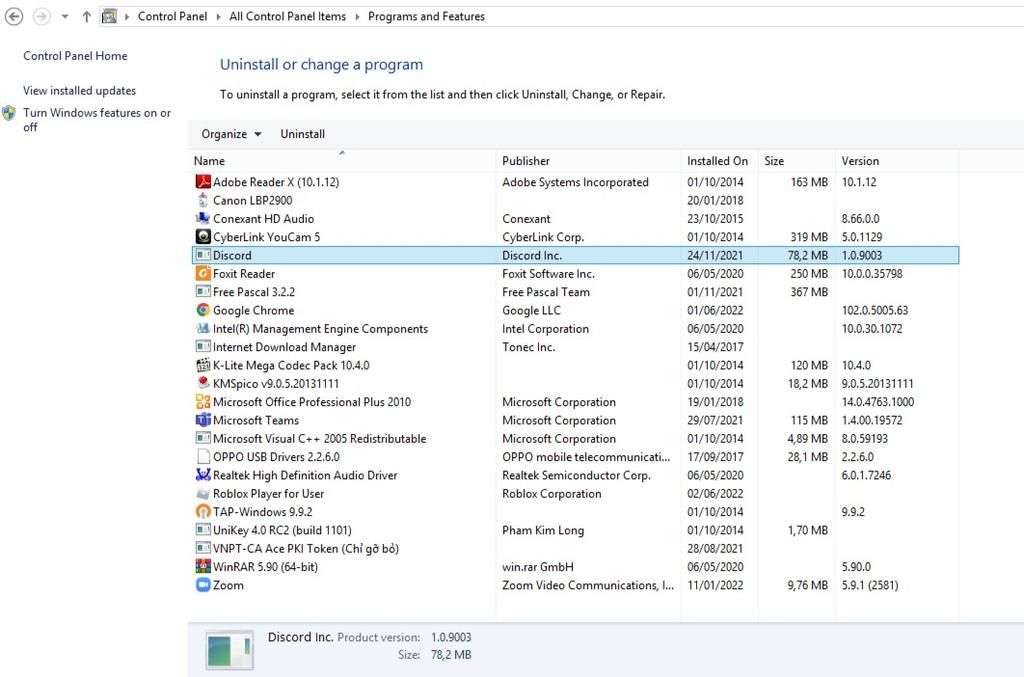Image resolution: width=1024 pixels, height=677 pixels.
Task: Select the Google Chrome program name
Action: pos(253,310)
